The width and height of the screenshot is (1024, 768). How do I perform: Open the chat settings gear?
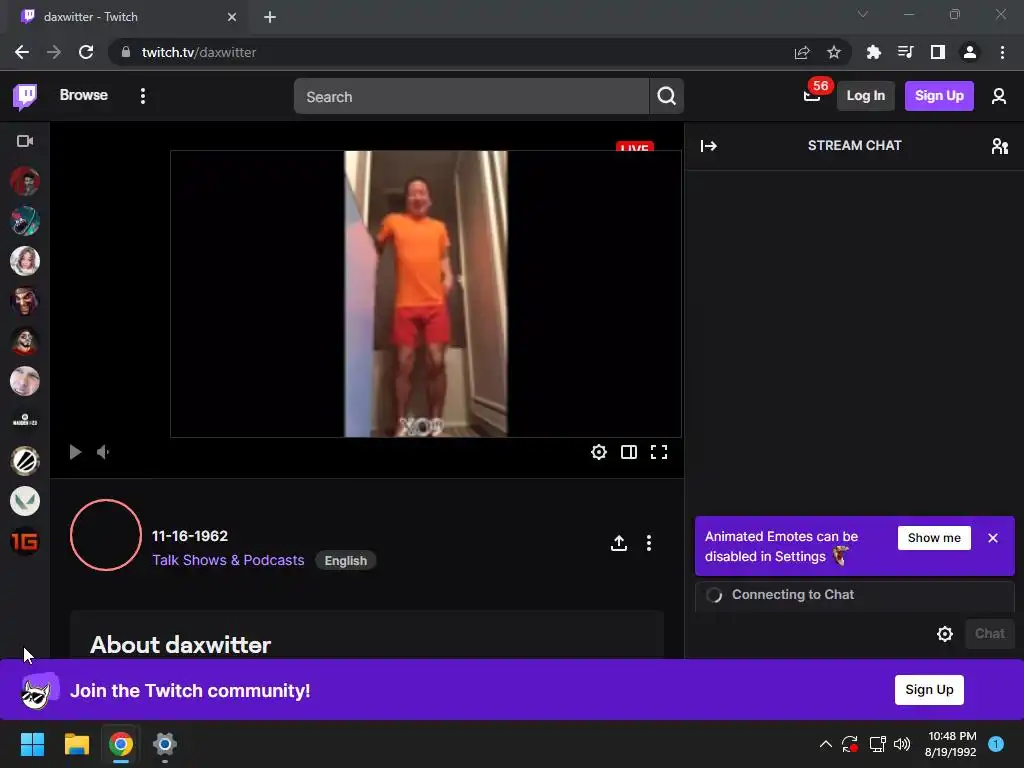[x=944, y=633]
